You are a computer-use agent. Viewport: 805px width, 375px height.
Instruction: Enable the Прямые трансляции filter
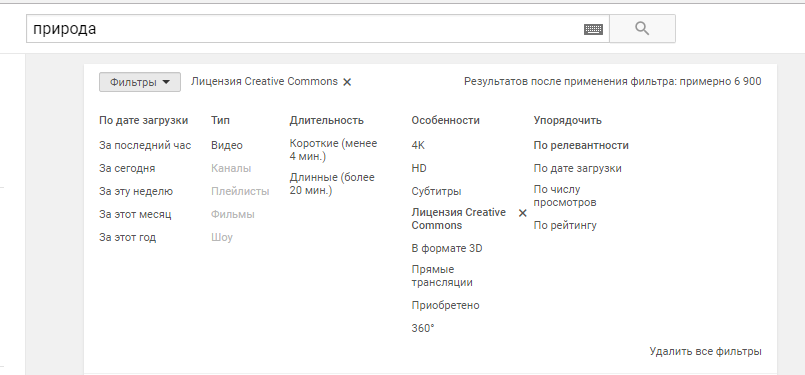coord(442,276)
